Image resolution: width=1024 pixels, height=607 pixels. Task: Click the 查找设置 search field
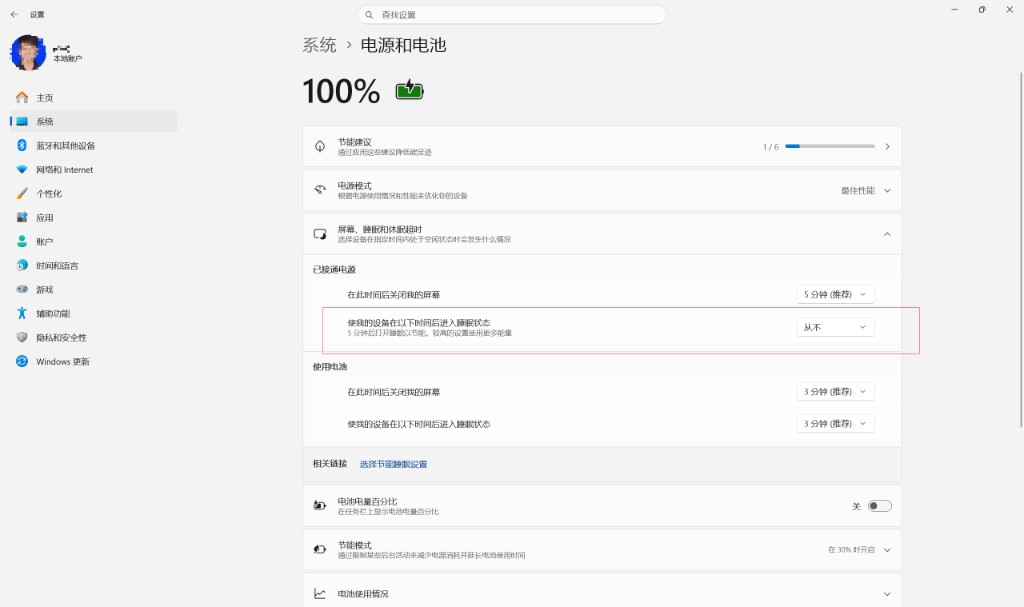coord(512,14)
